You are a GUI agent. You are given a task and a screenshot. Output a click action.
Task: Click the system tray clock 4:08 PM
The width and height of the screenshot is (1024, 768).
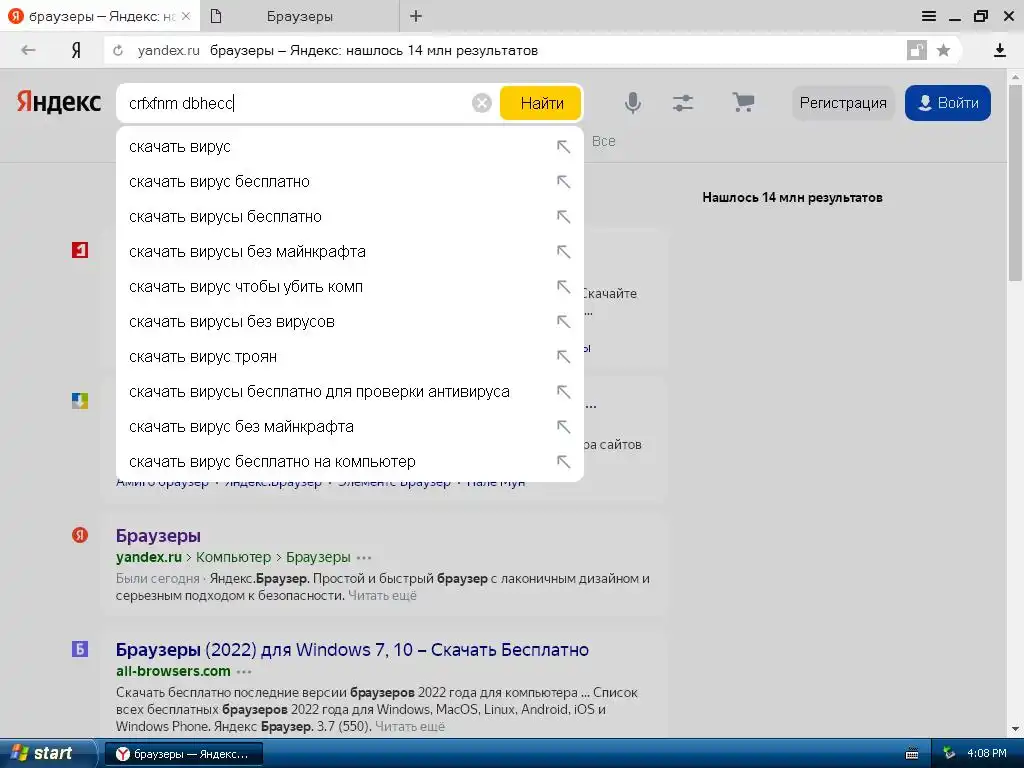(x=986, y=753)
